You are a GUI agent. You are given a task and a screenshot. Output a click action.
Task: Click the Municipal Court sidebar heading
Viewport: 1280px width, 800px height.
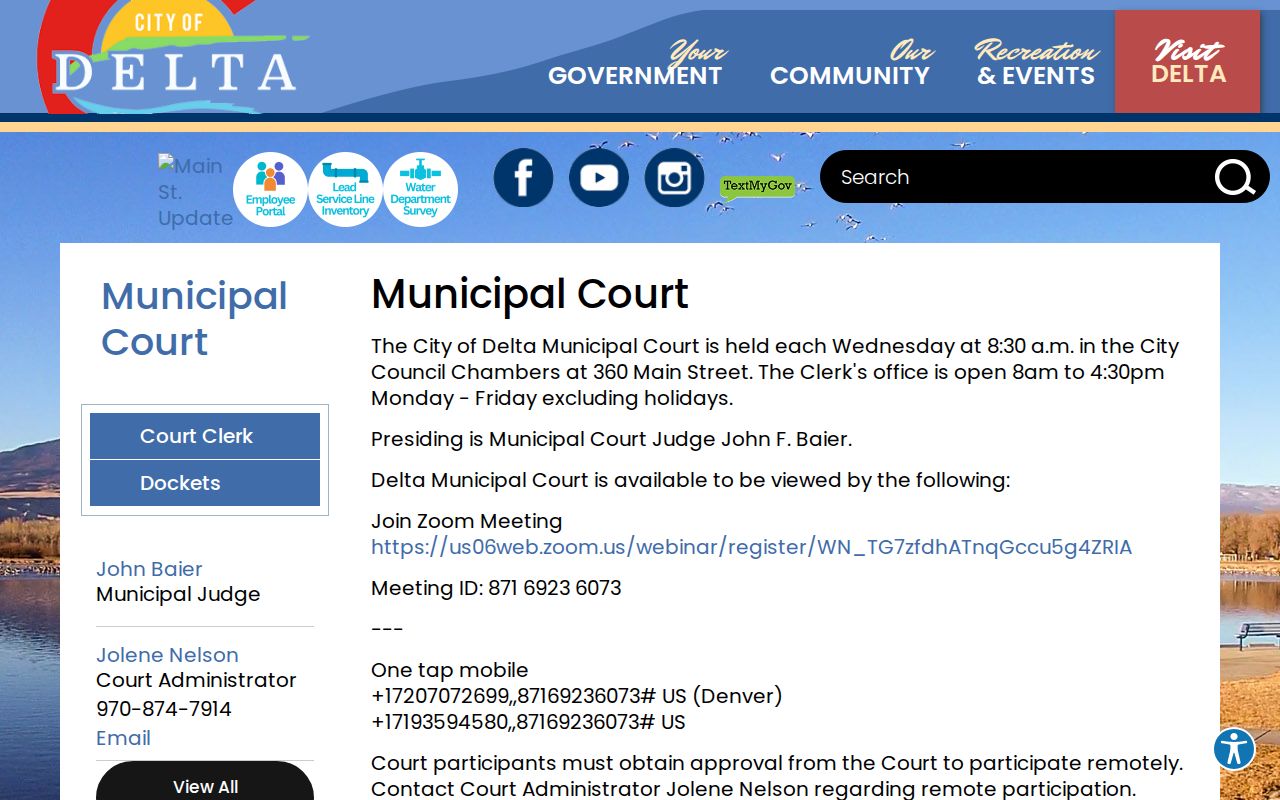click(195, 319)
